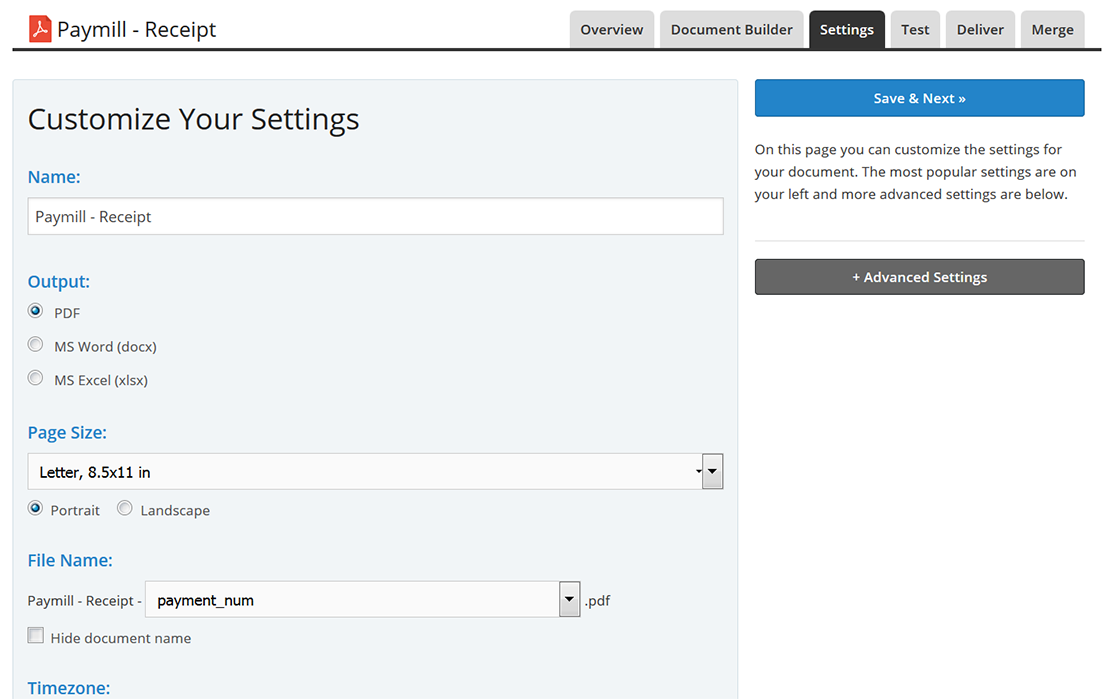This screenshot has width=1109, height=699.
Task: Choose MS Word (docx) output
Action: tap(36, 345)
